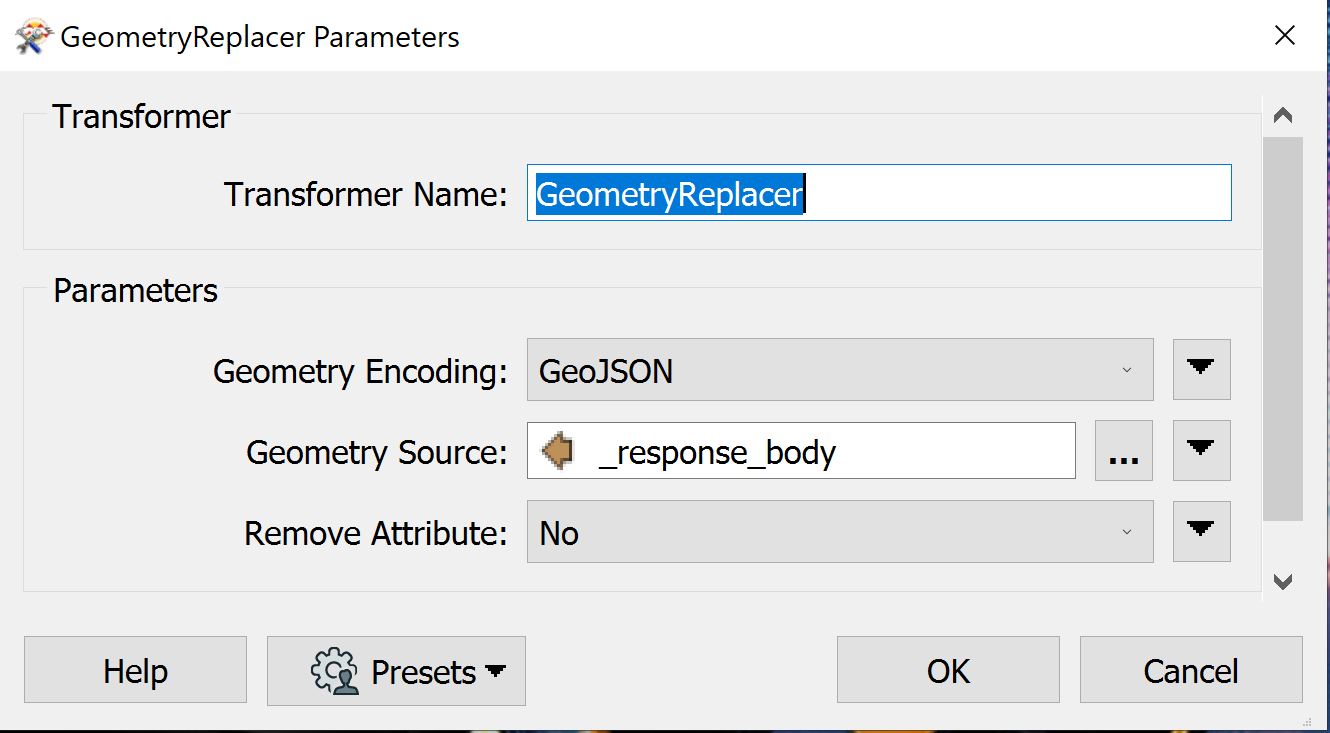Close the GeometryReplacer Parameters dialog
1330x733 pixels.
1284,36
